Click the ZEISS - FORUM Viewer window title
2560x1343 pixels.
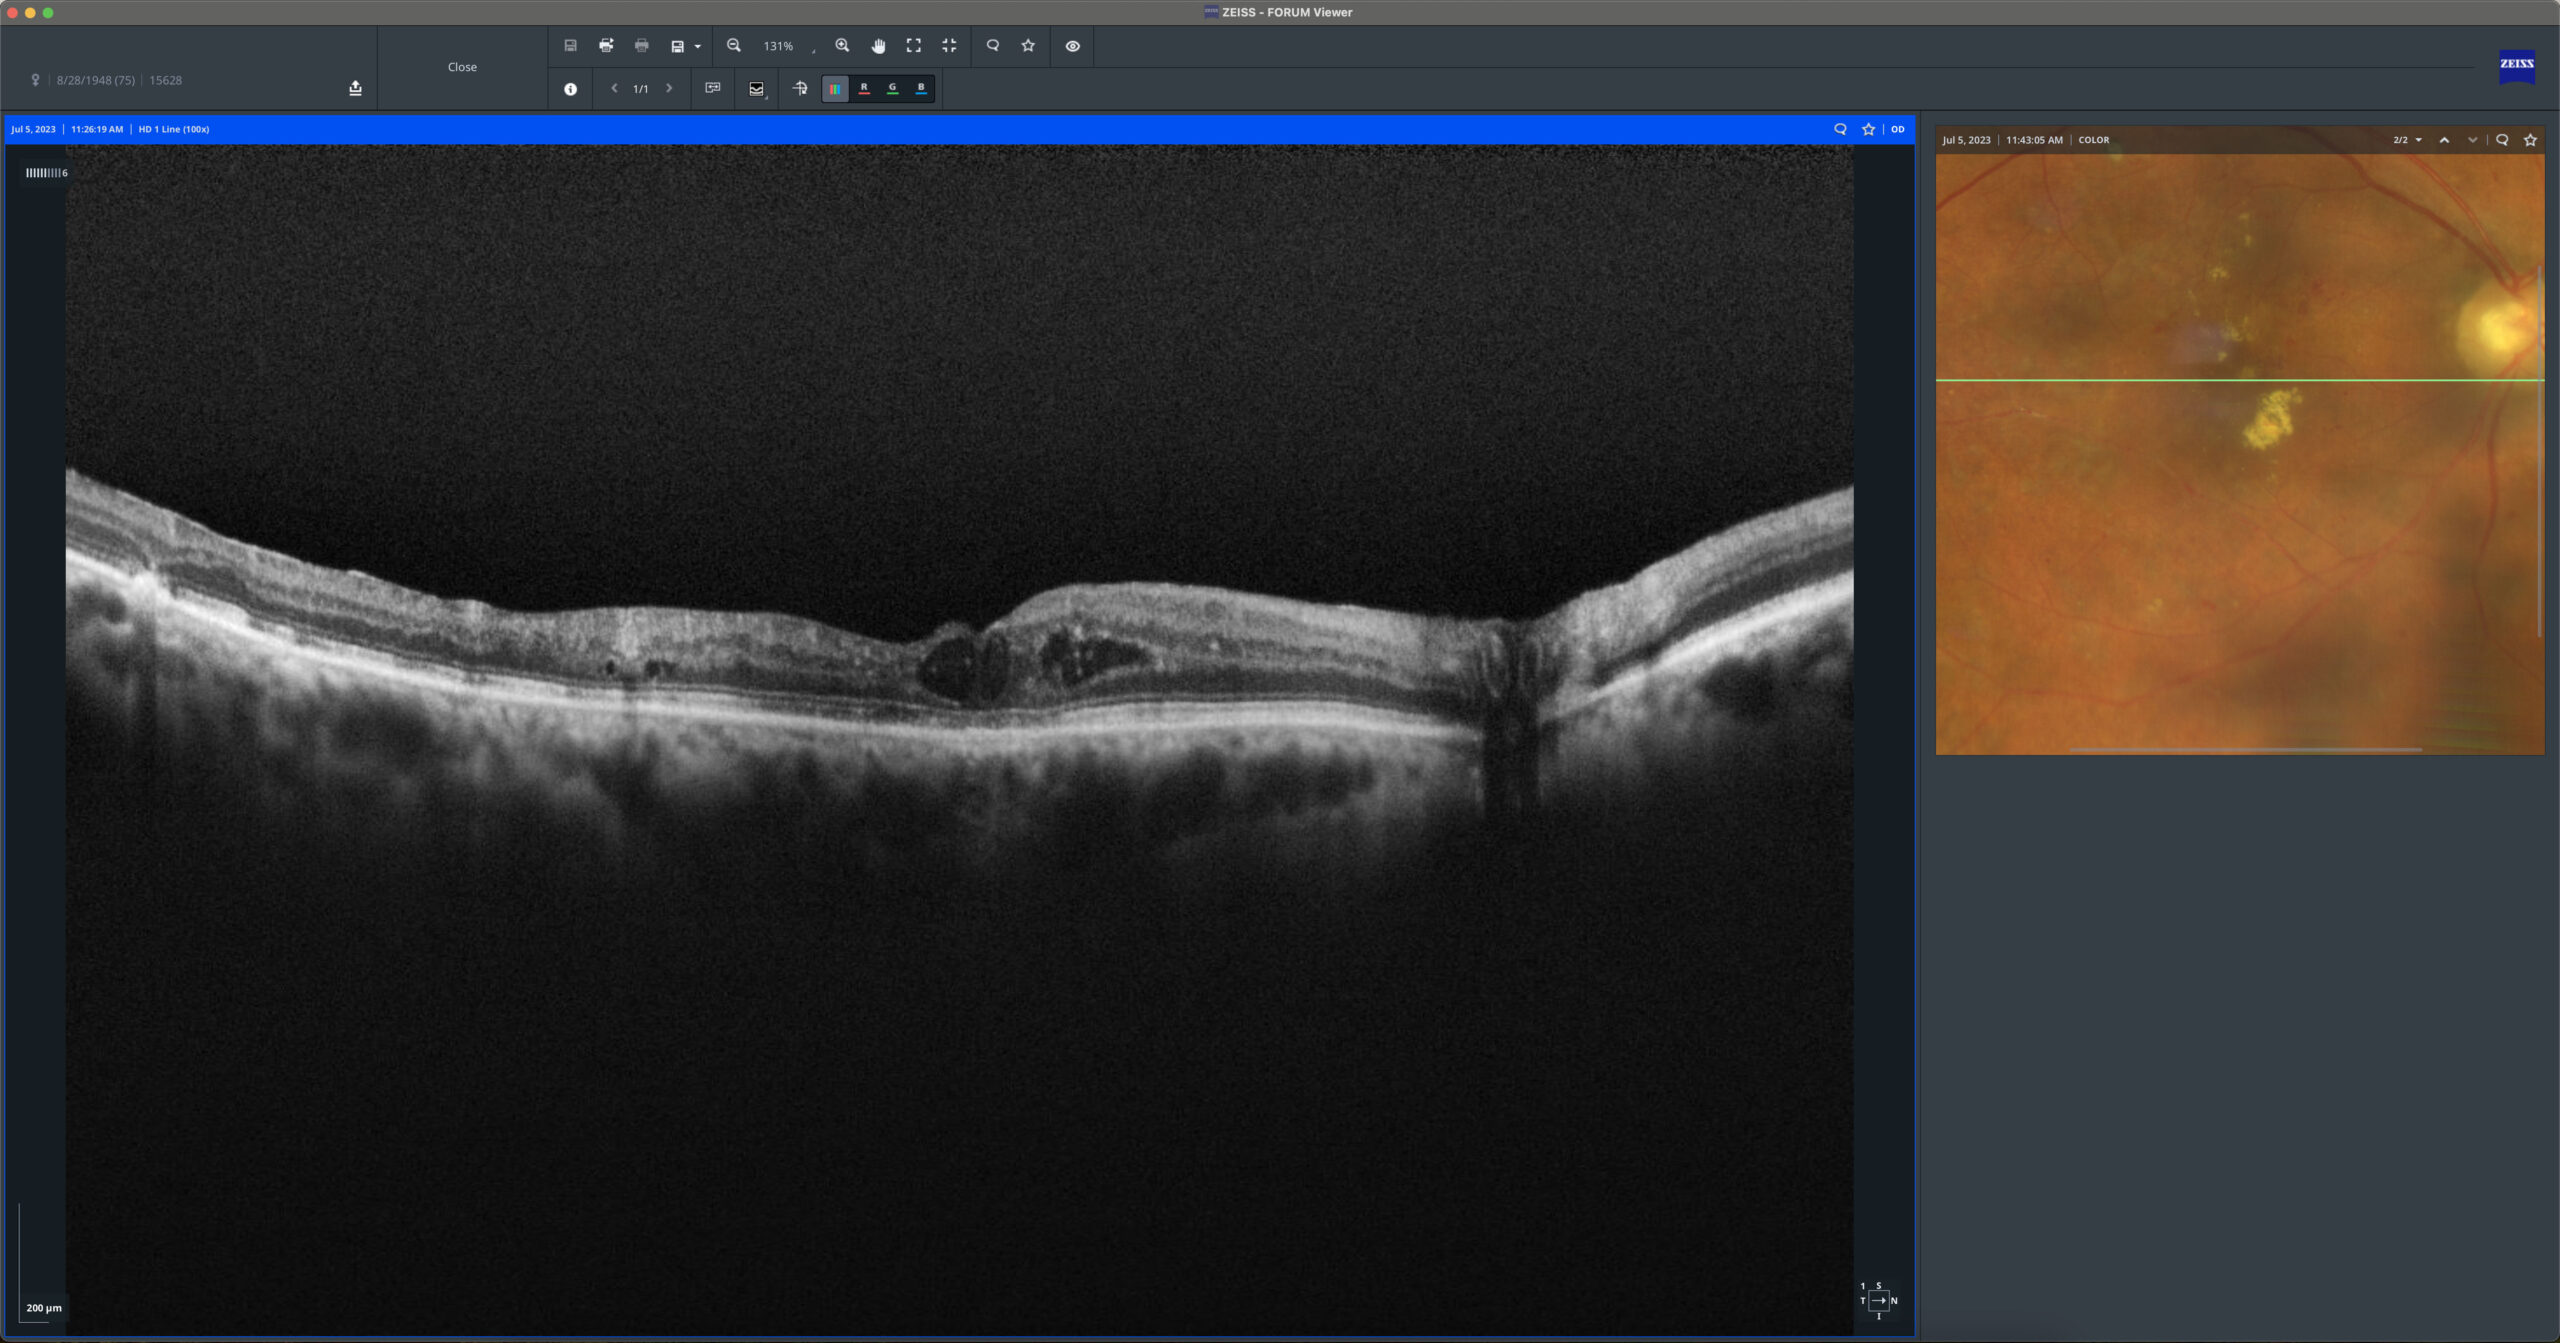[x=1286, y=12]
